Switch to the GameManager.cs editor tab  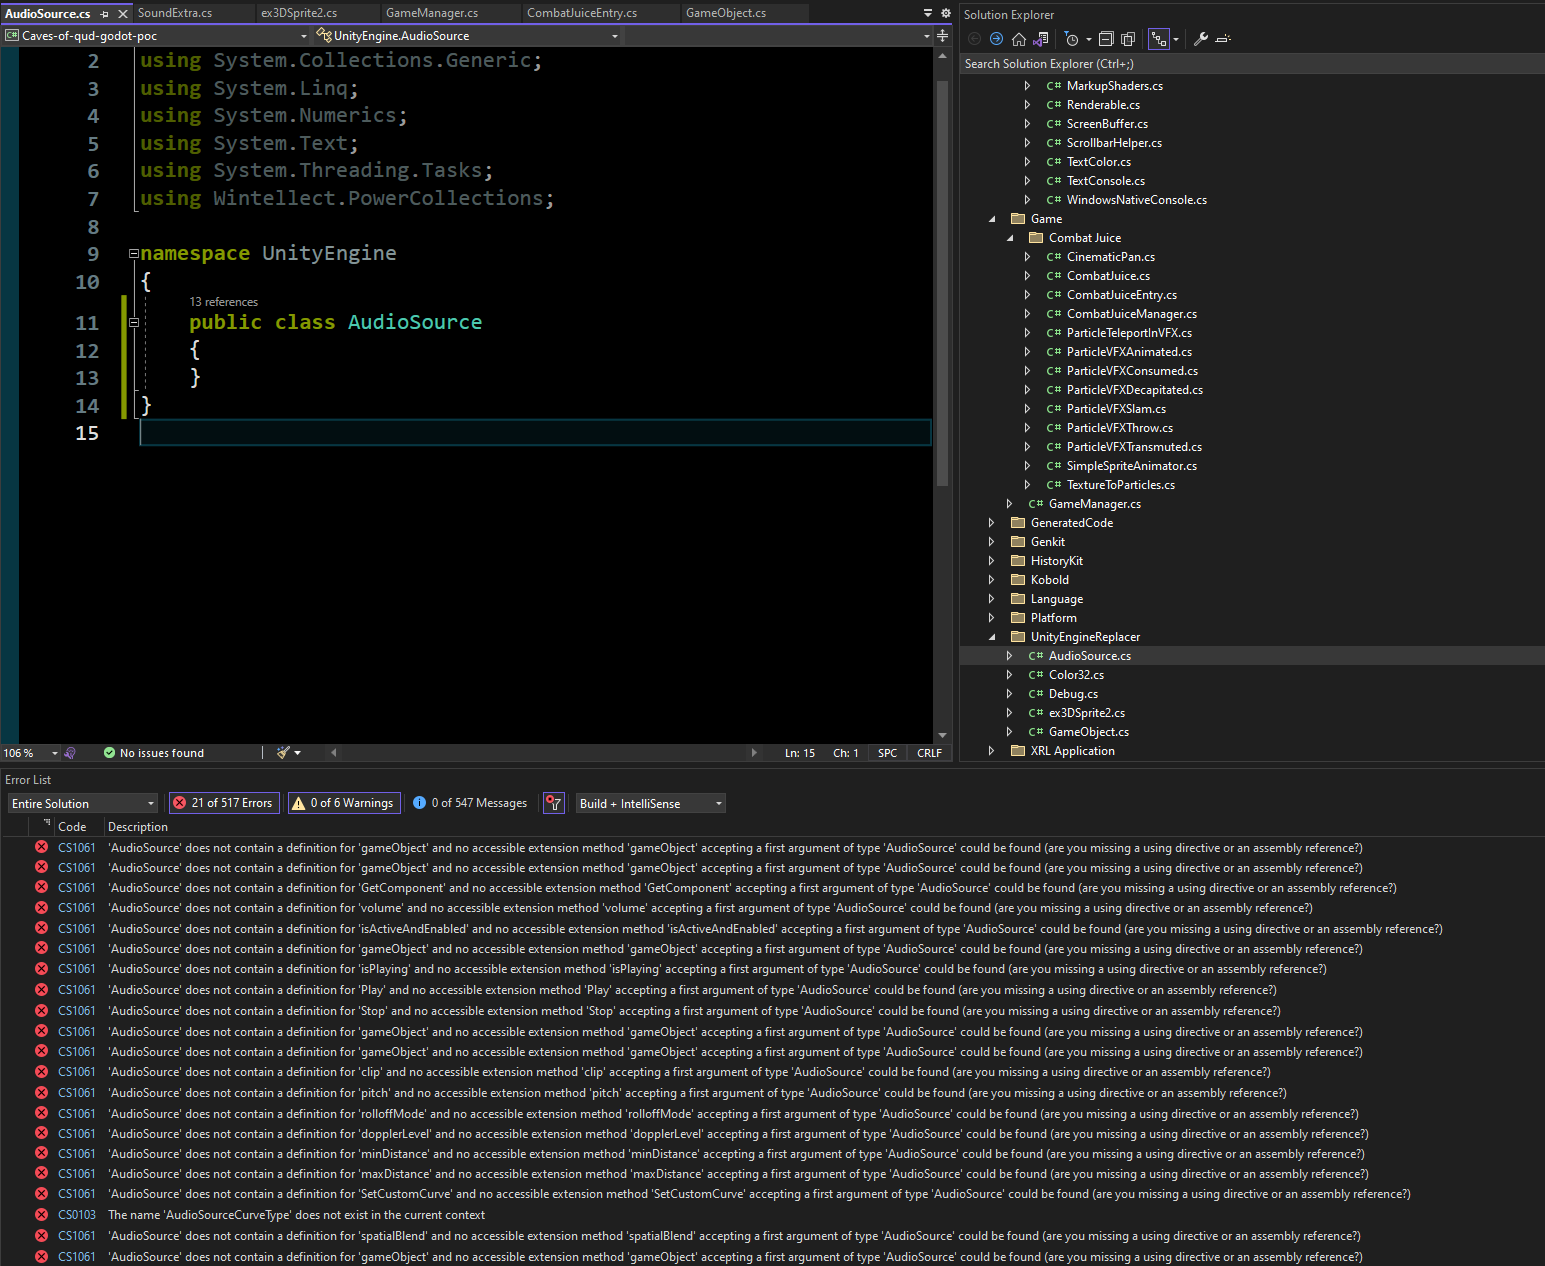click(x=432, y=13)
